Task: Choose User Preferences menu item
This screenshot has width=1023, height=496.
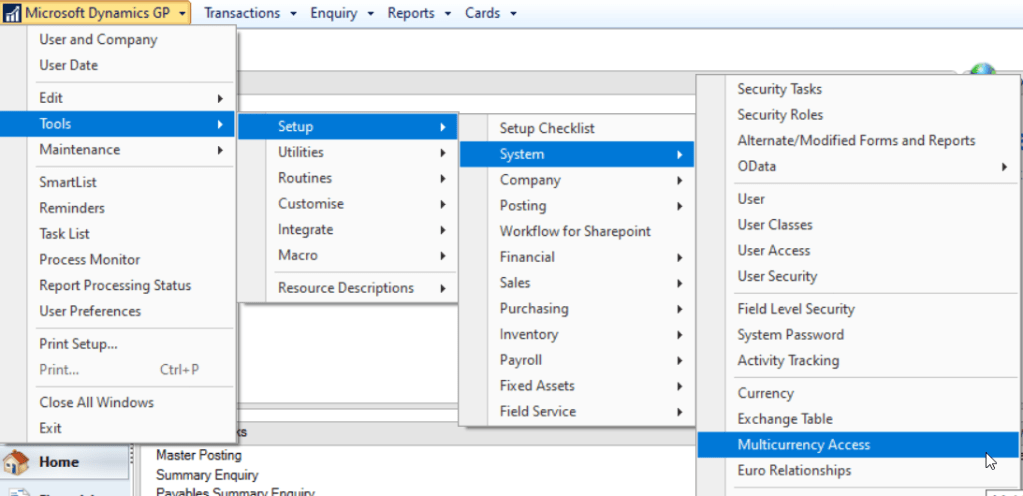Action: coord(90,311)
